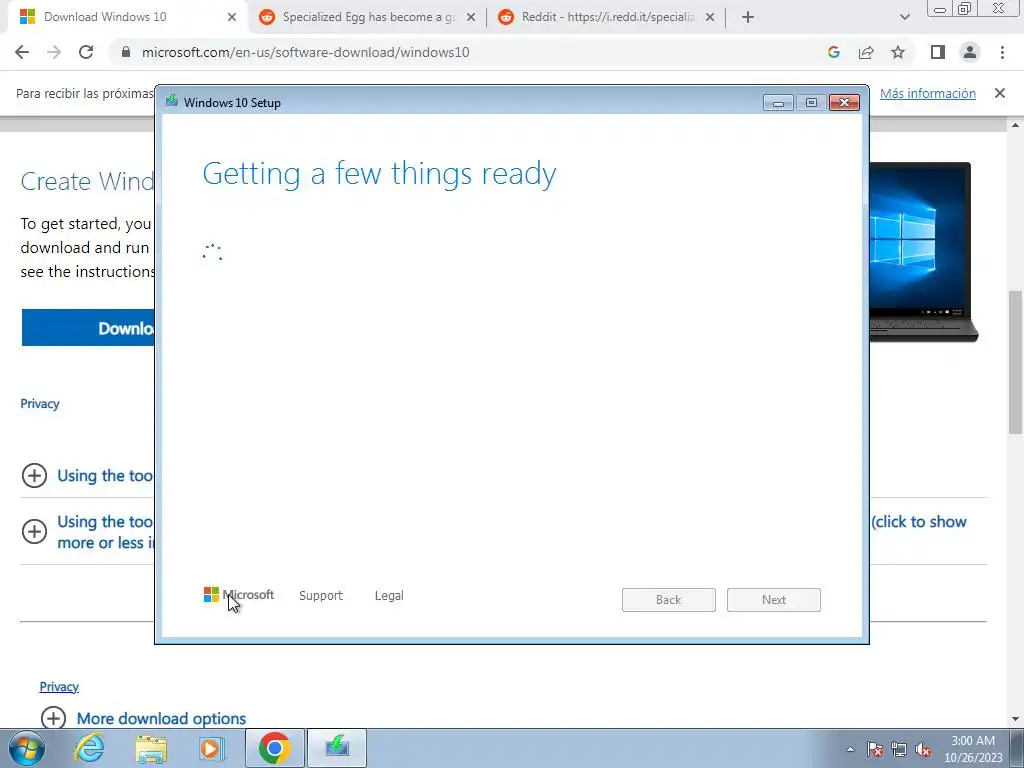Click the Microsoft logo in Setup
This screenshot has height=768, width=1024.
click(x=239, y=595)
